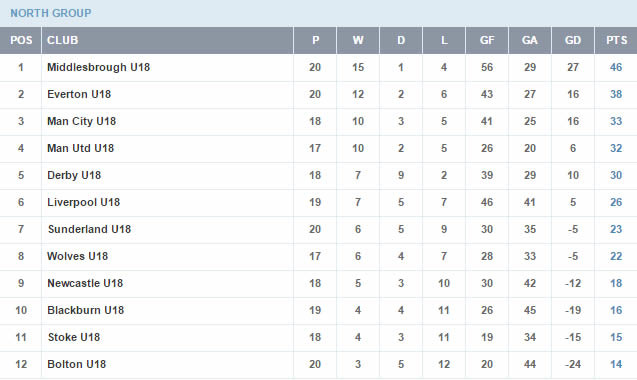Click Newcastle U18 club name
Screen dimensions: 637x380
pyautogui.click(x=85, y=283)
